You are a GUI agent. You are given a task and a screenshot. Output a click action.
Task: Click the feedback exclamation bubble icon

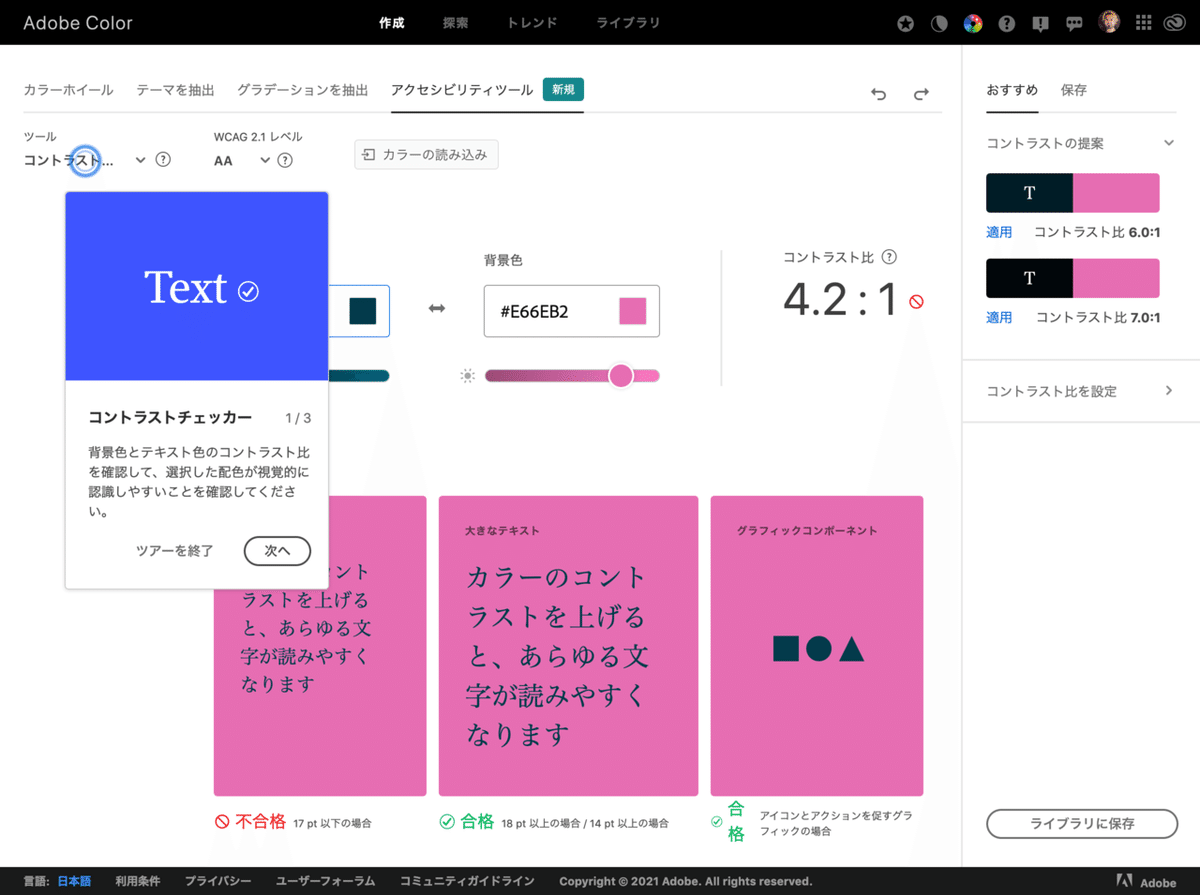1041,24
